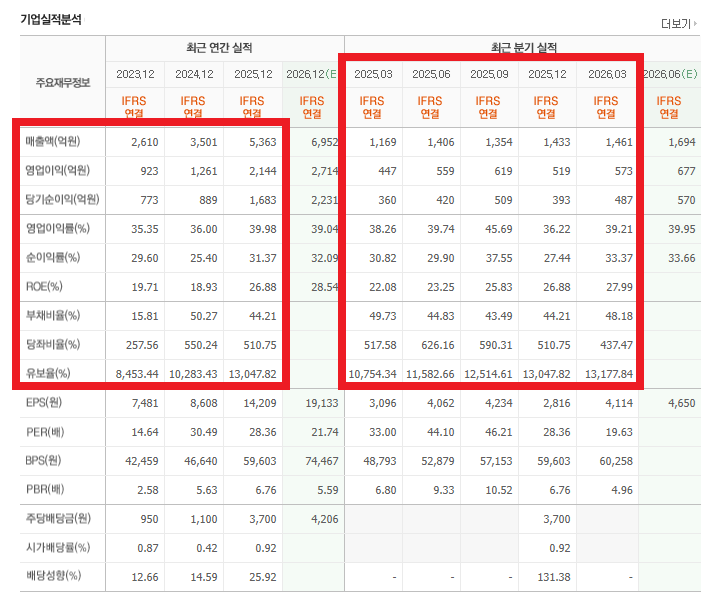Click the 2026.03 quarterly EPS value 4,114

pos(619,403)
